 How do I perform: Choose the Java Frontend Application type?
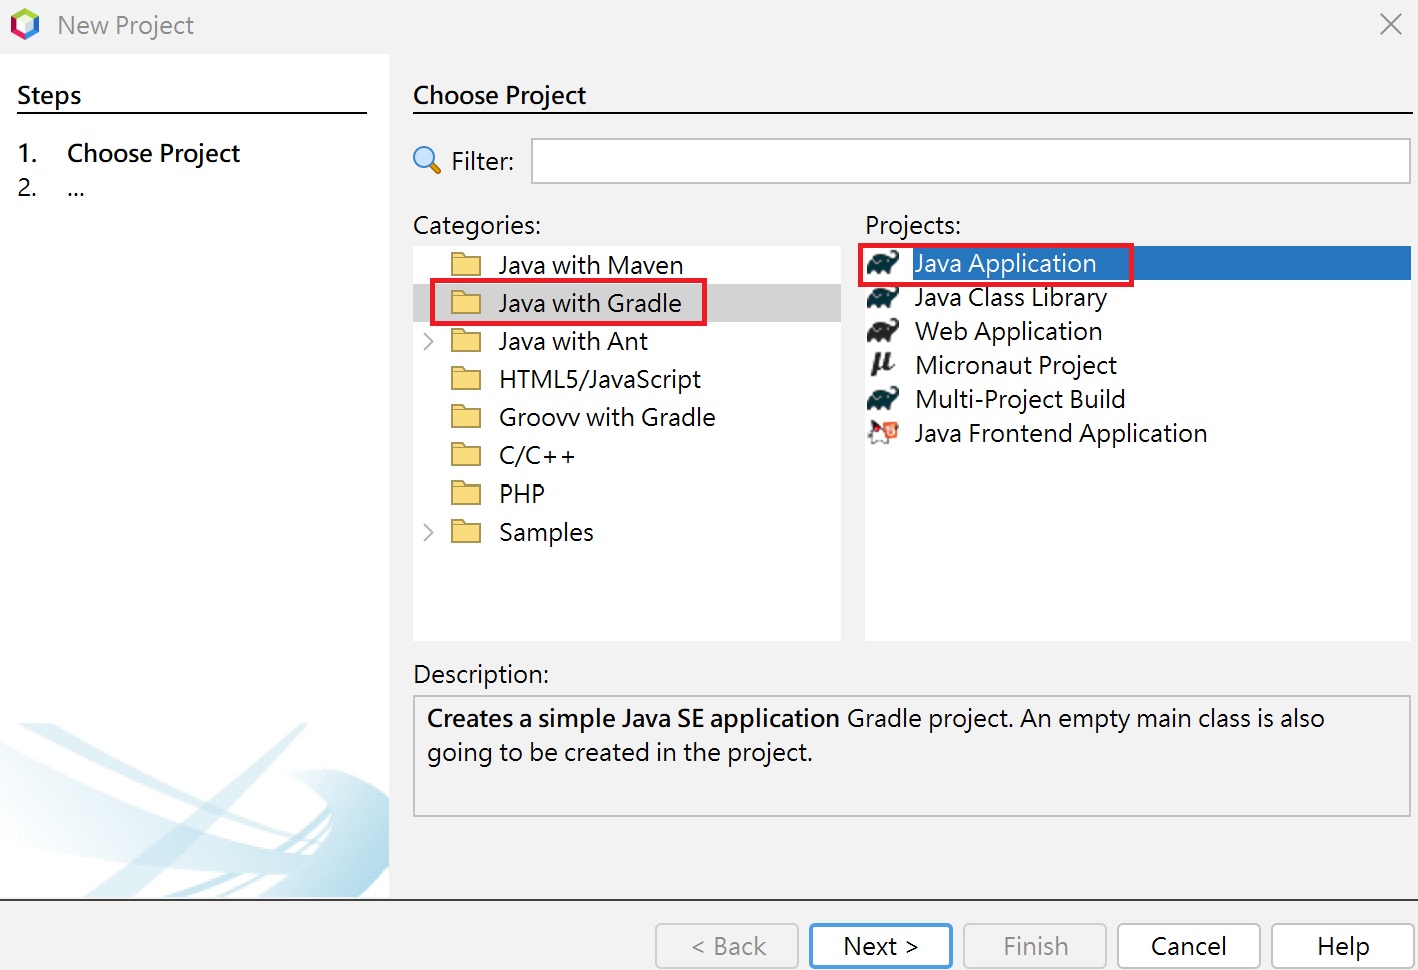pos(1060,433)
